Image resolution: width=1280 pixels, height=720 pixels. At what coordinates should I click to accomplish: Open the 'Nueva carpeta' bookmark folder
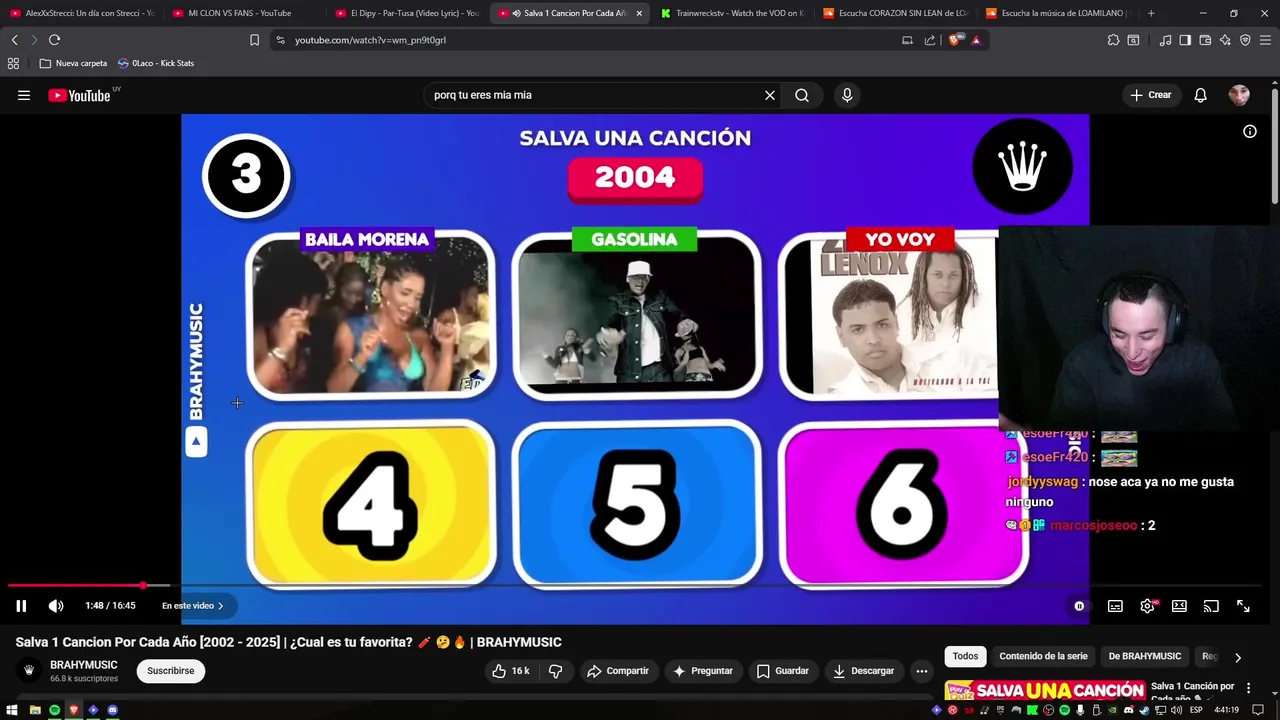73,63
